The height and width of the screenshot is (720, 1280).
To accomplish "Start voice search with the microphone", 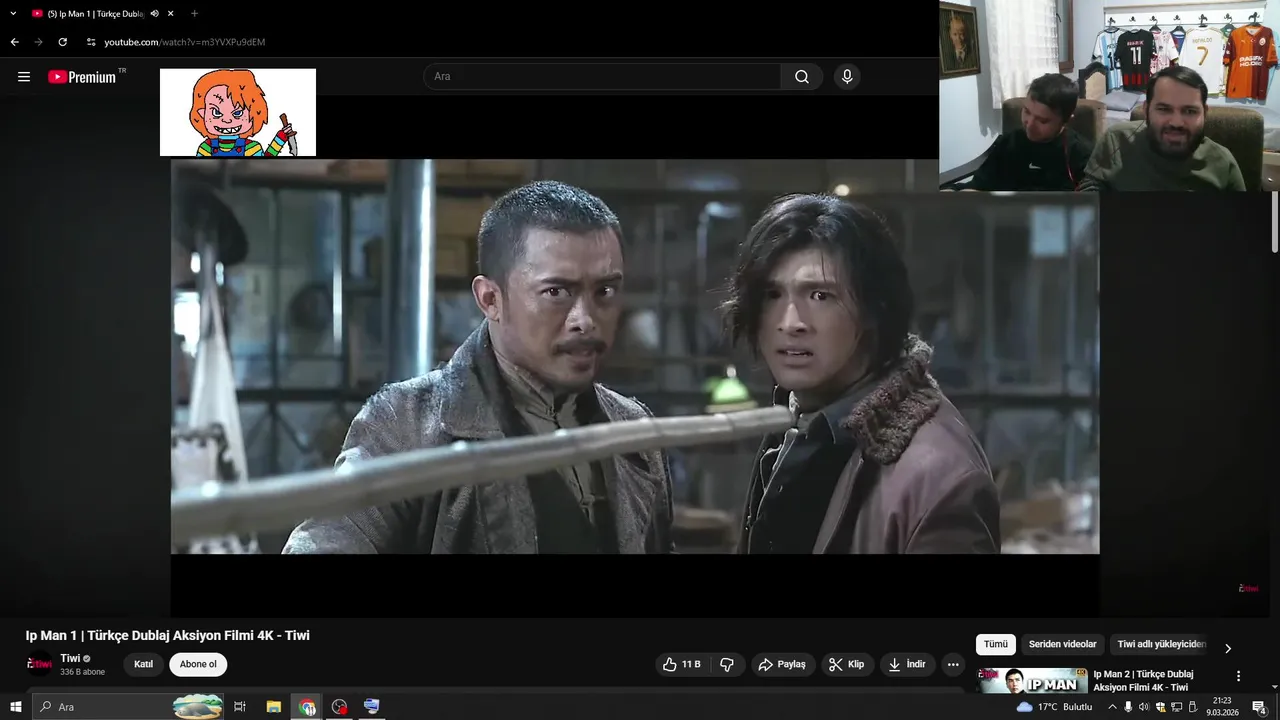I will (x=847, y=77).
